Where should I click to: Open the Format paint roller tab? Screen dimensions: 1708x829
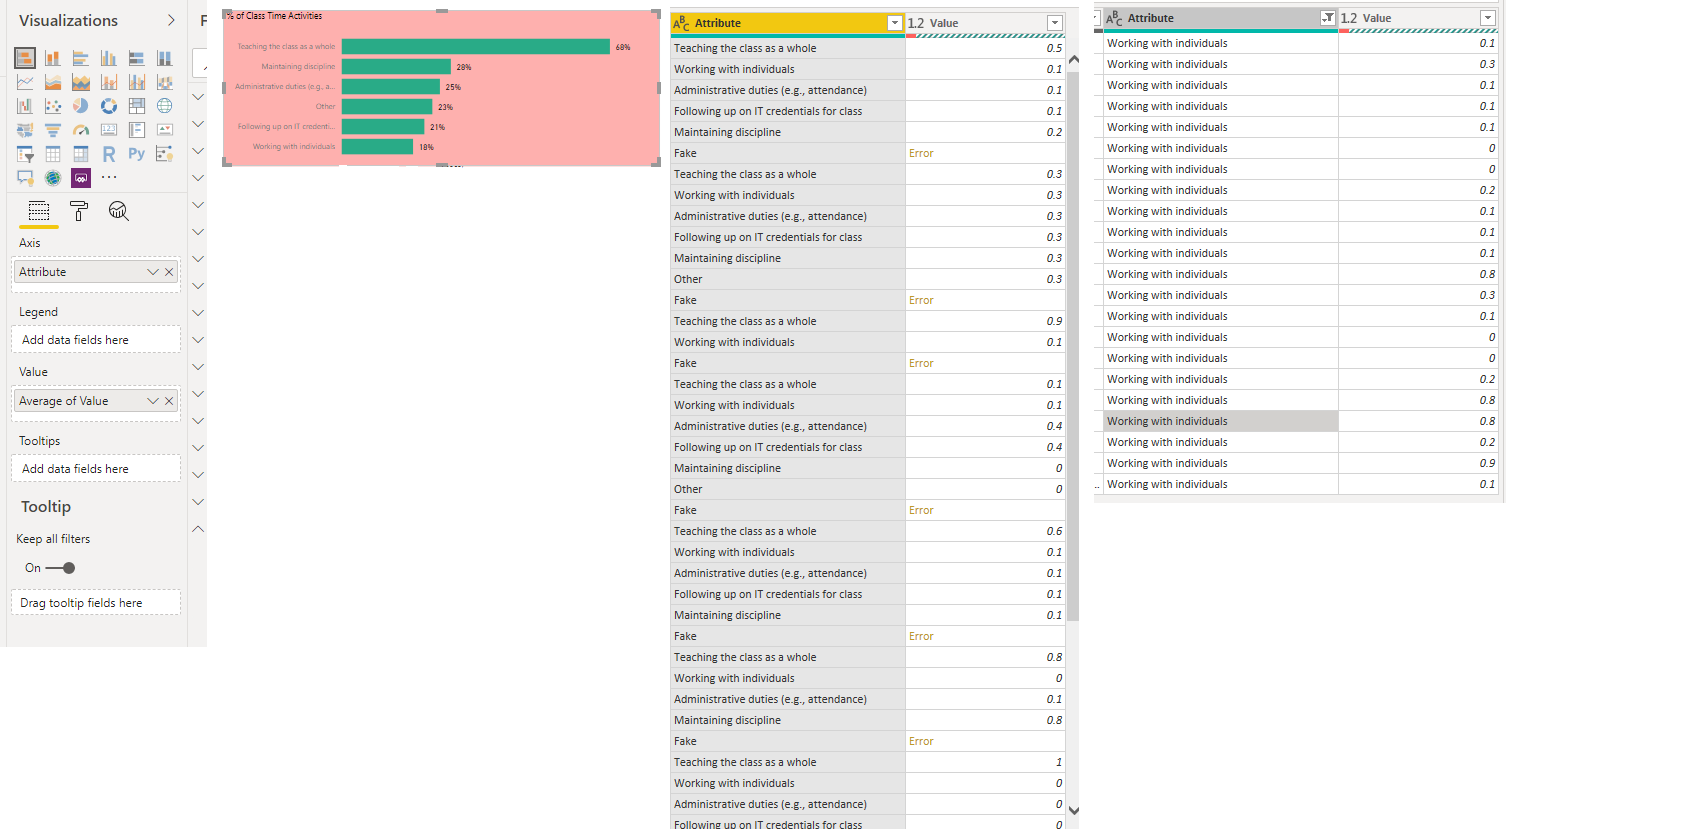coord(79,211)
